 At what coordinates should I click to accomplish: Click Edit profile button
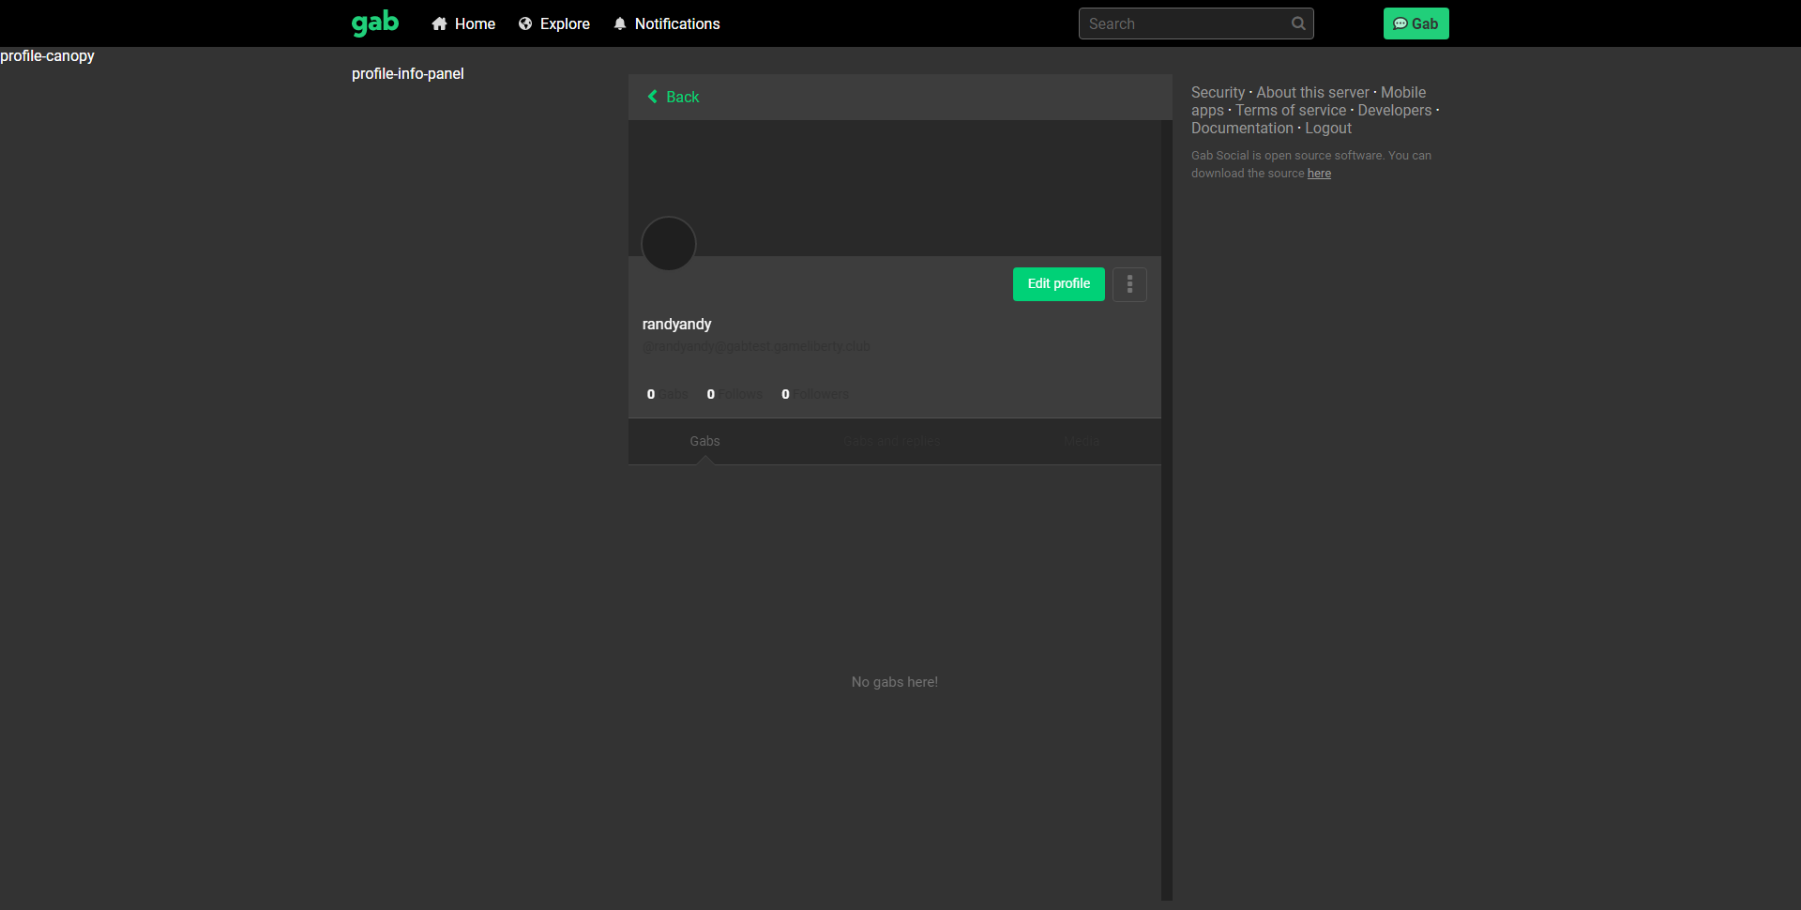tap(1058, 284)
